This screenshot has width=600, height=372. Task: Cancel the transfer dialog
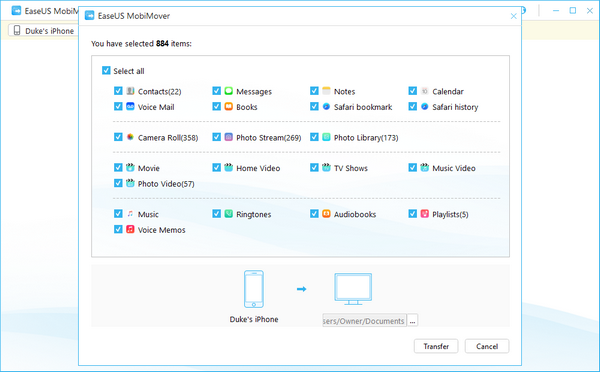(x=487, y=346)
